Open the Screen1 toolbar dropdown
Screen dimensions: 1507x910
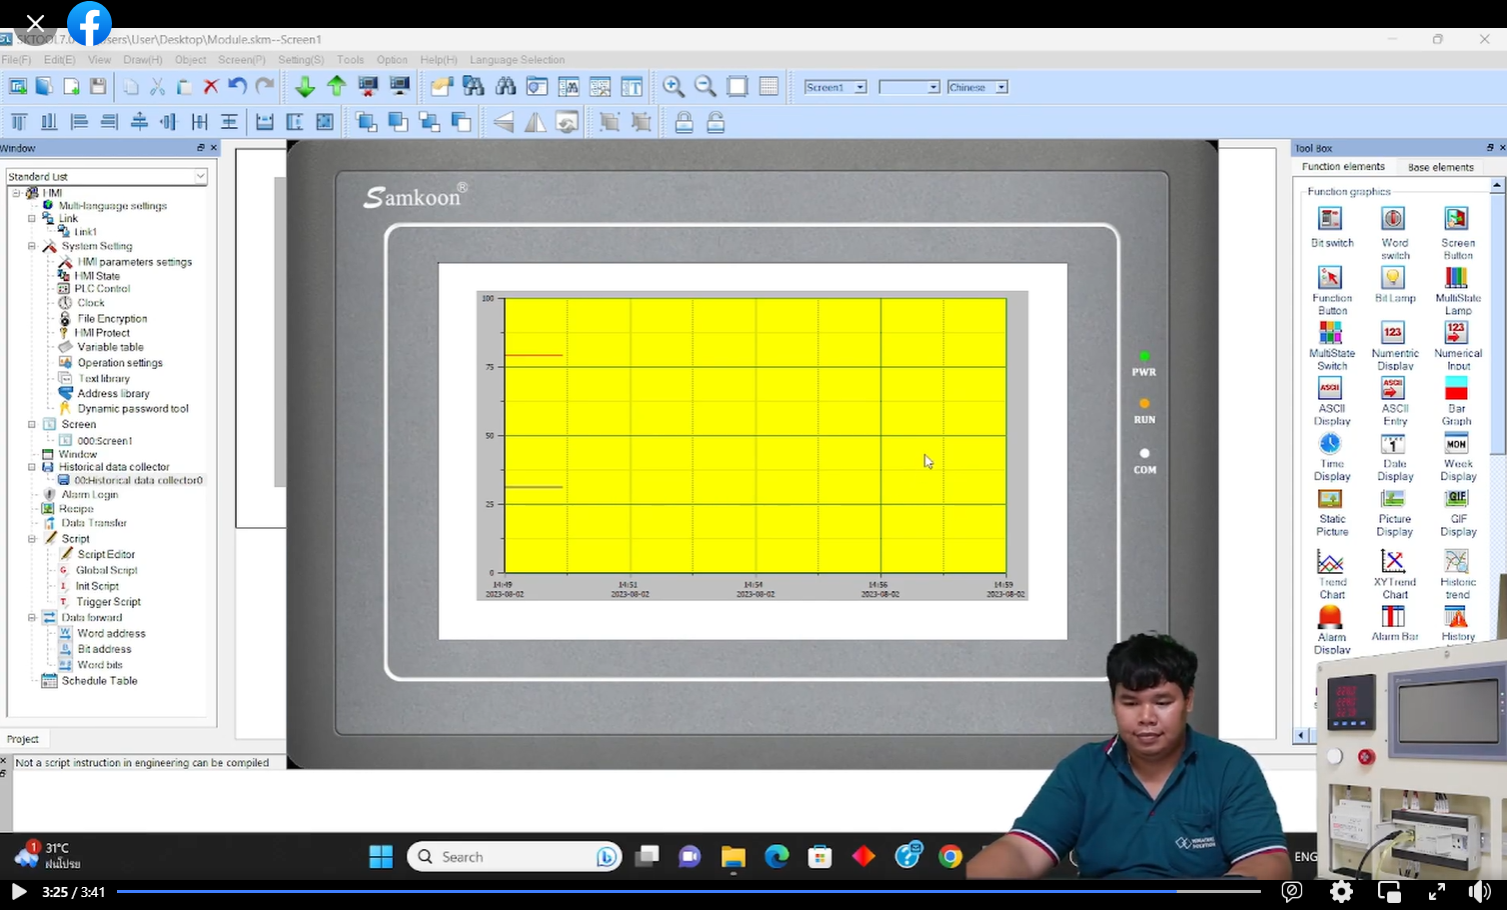(x=859, y=87)
